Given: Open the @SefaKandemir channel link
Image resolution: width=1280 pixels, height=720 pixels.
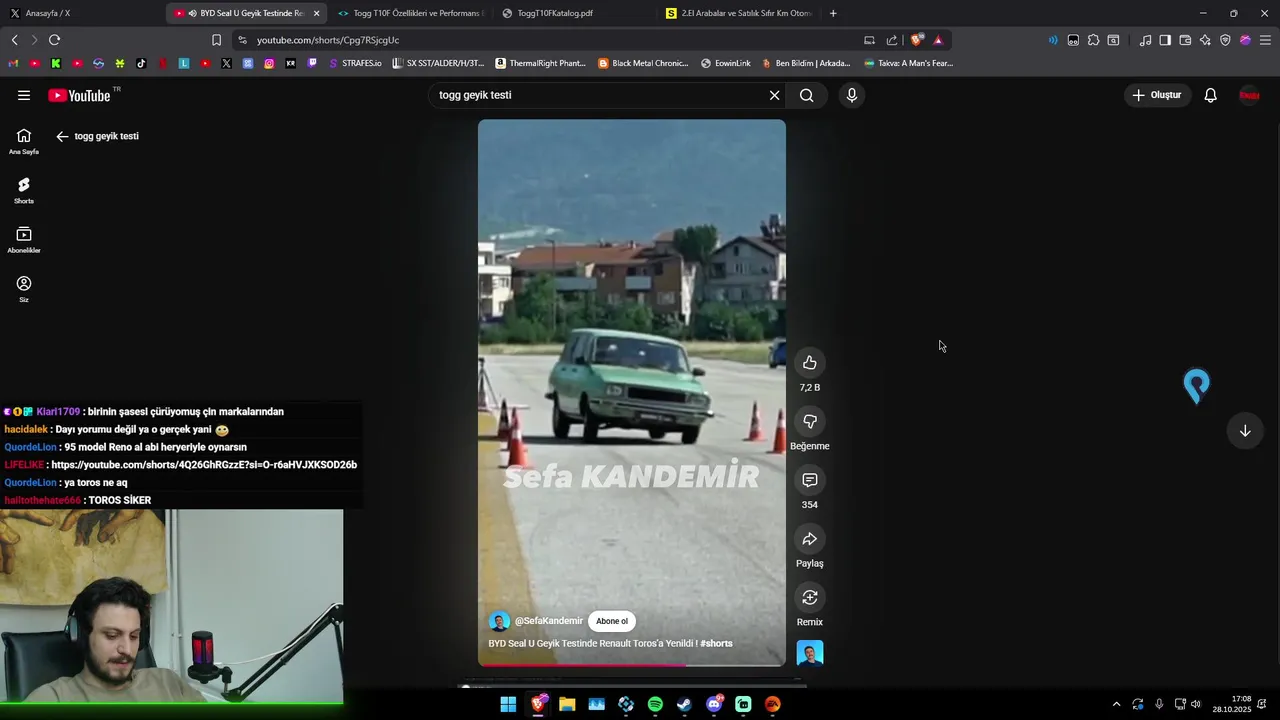Looking at the screenshot, I should coord(549,621).
